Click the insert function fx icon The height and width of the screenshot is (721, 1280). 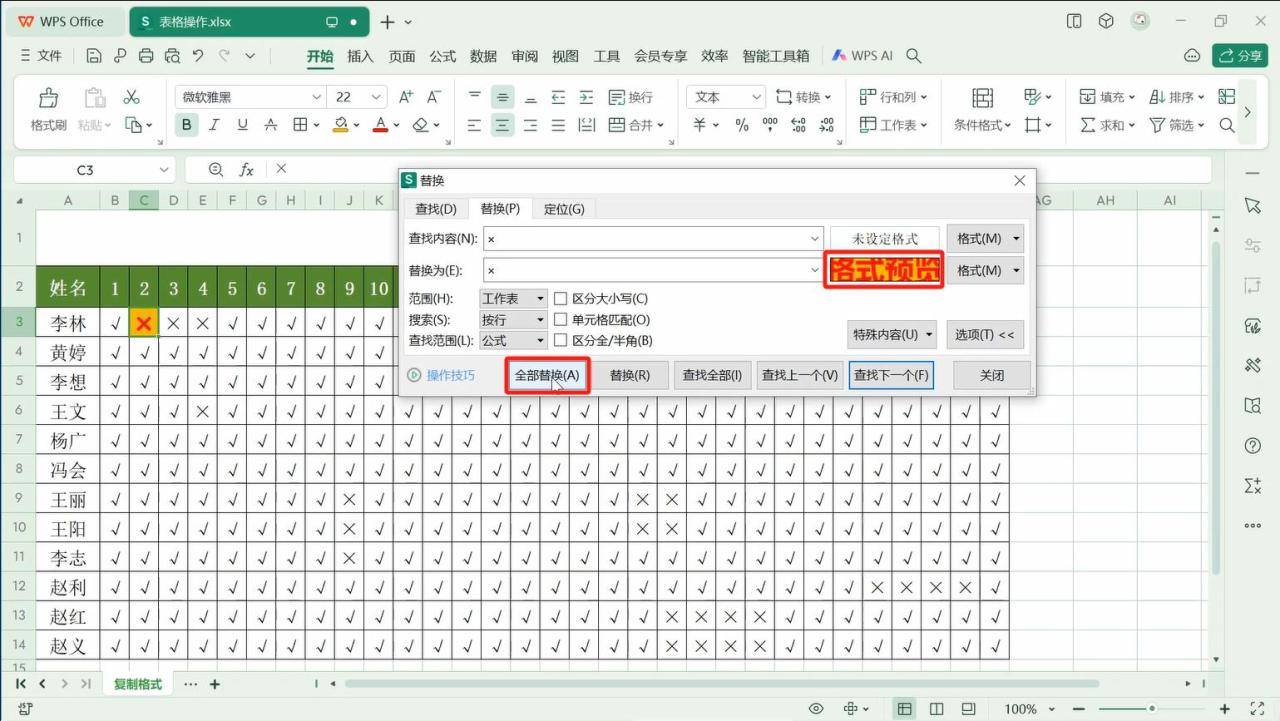click(247, 170)
